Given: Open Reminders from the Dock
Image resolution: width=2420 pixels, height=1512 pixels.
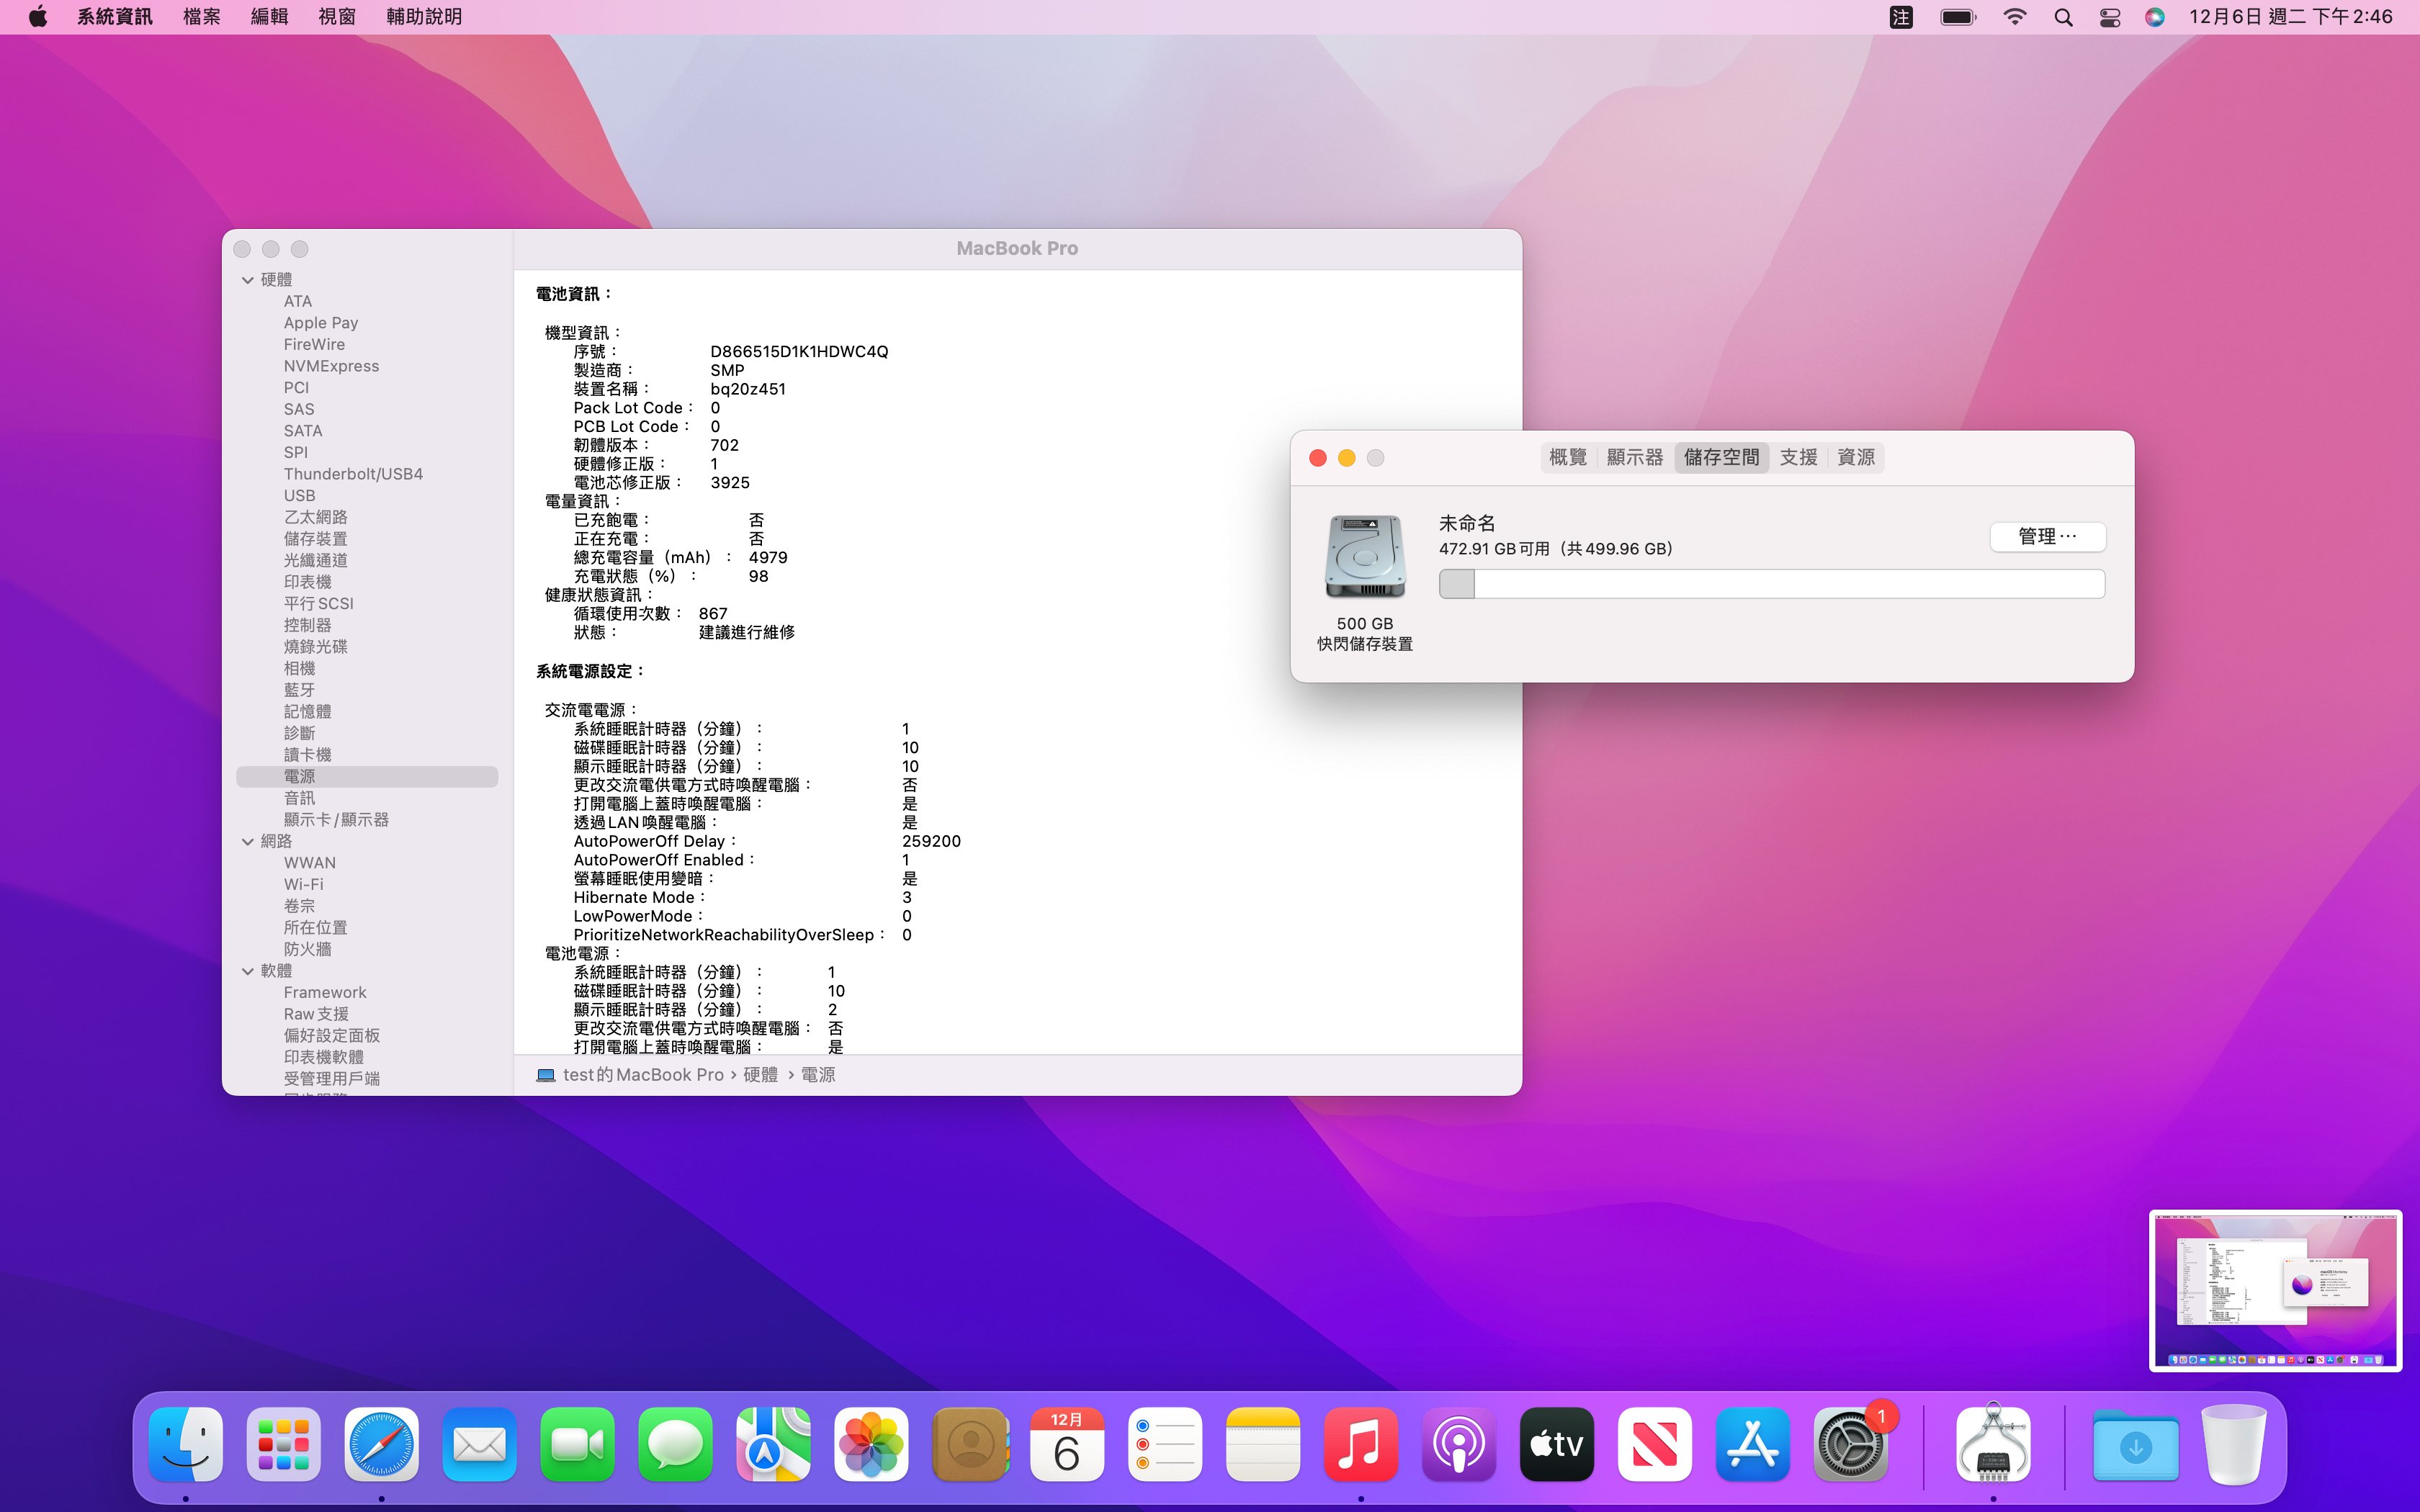Looking at the screenshot, I should [x=1166, y=1444].
